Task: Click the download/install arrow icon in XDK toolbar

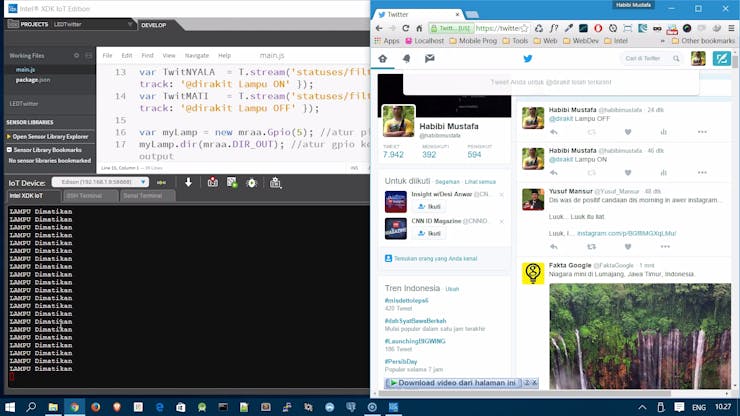Action: click(x=188, y=182)
